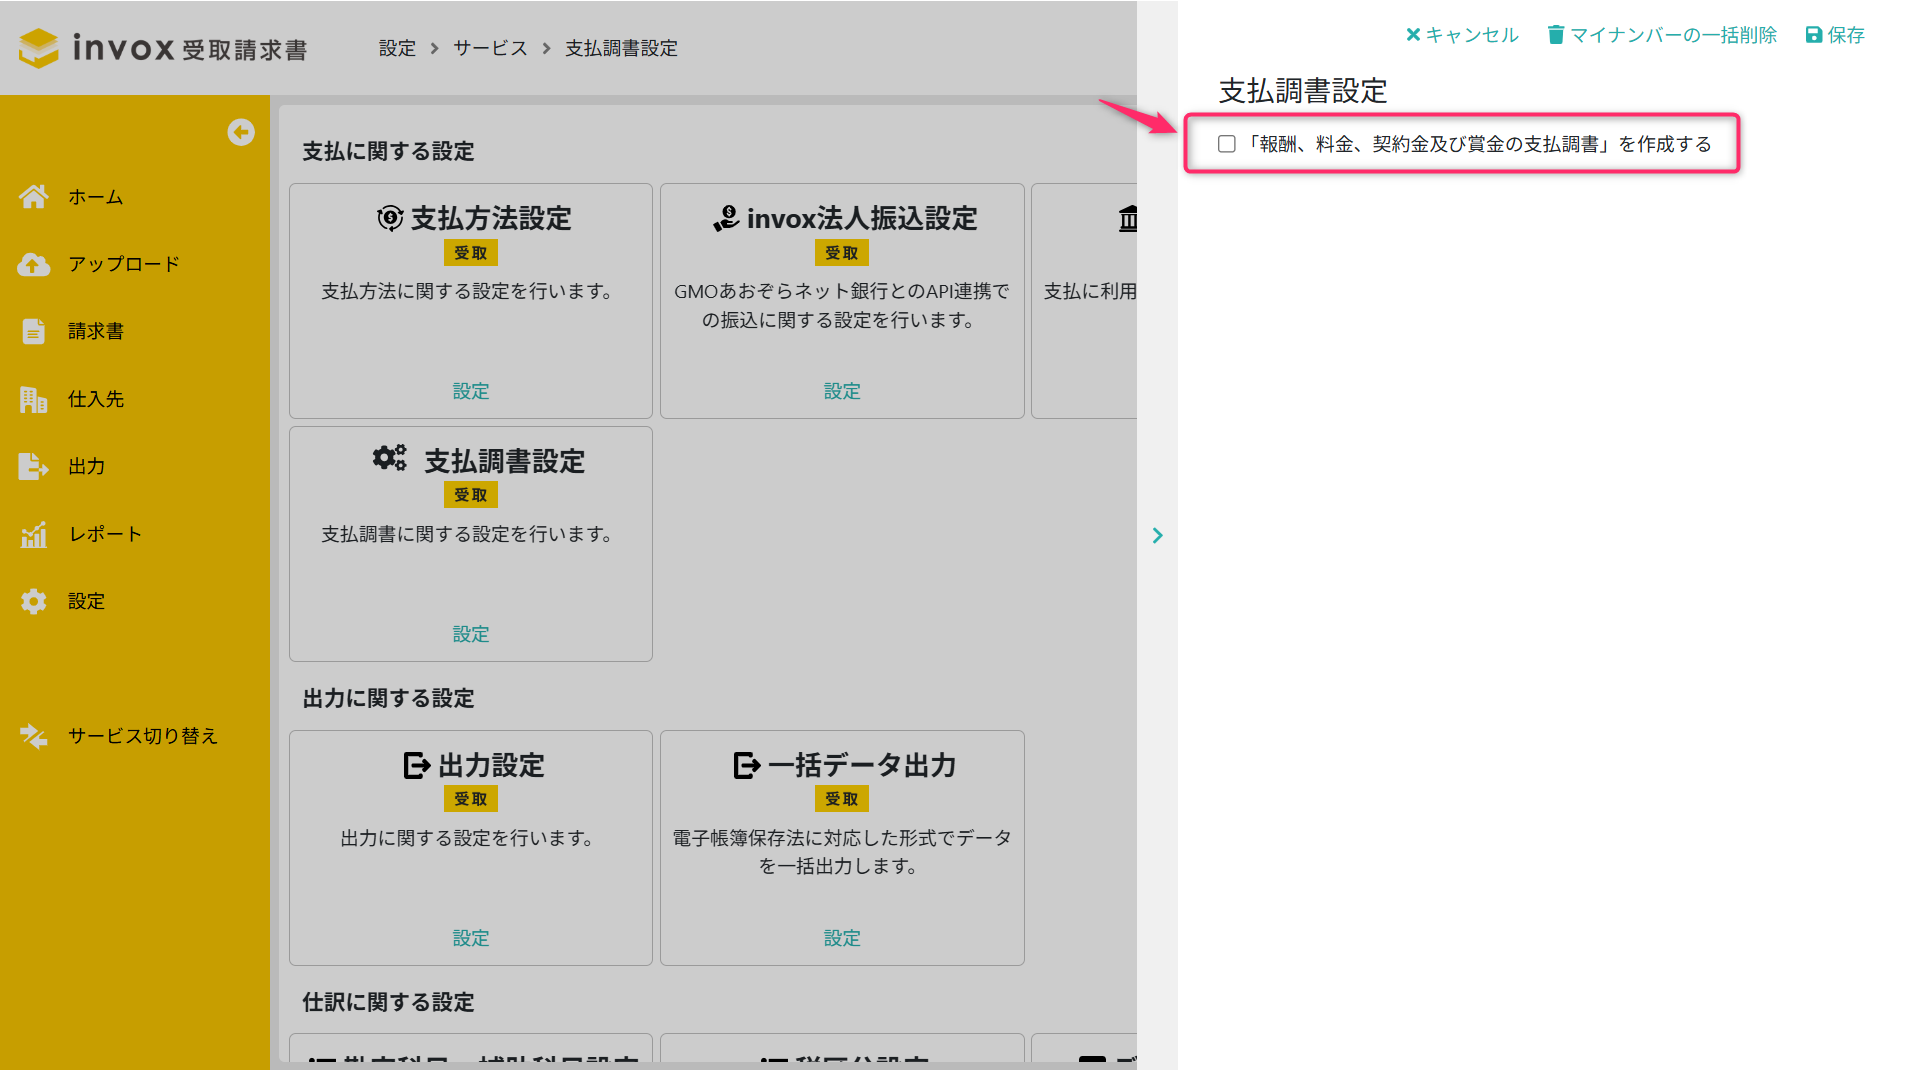Save the settings with 保存

pyautogui.click(x=1835, y=35)
